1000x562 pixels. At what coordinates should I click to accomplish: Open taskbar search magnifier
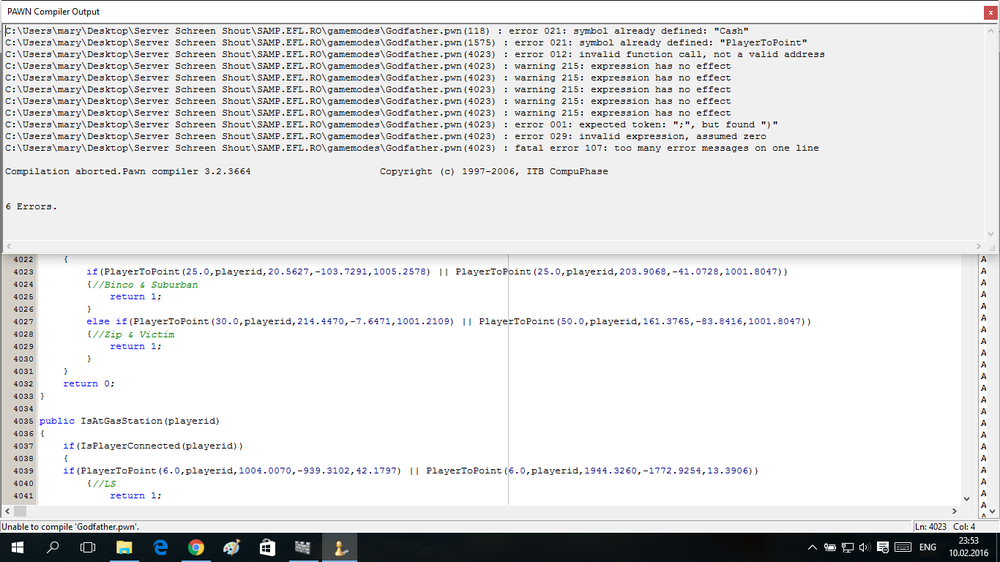pos(53,547)
